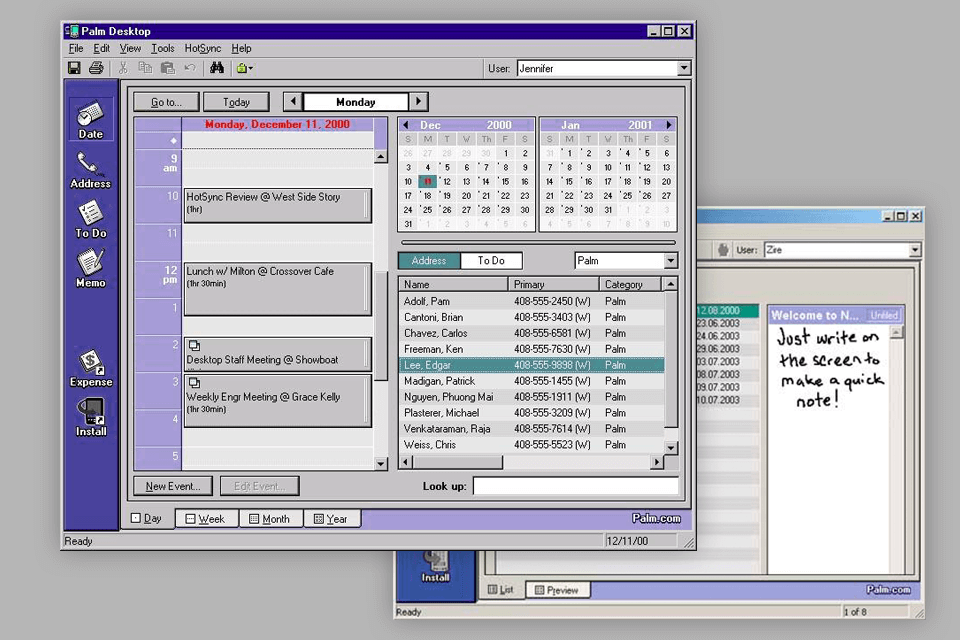Select Lunch w/ Milton @ Crossover Cafe event
960x640 pixels.
pos(277,289)
